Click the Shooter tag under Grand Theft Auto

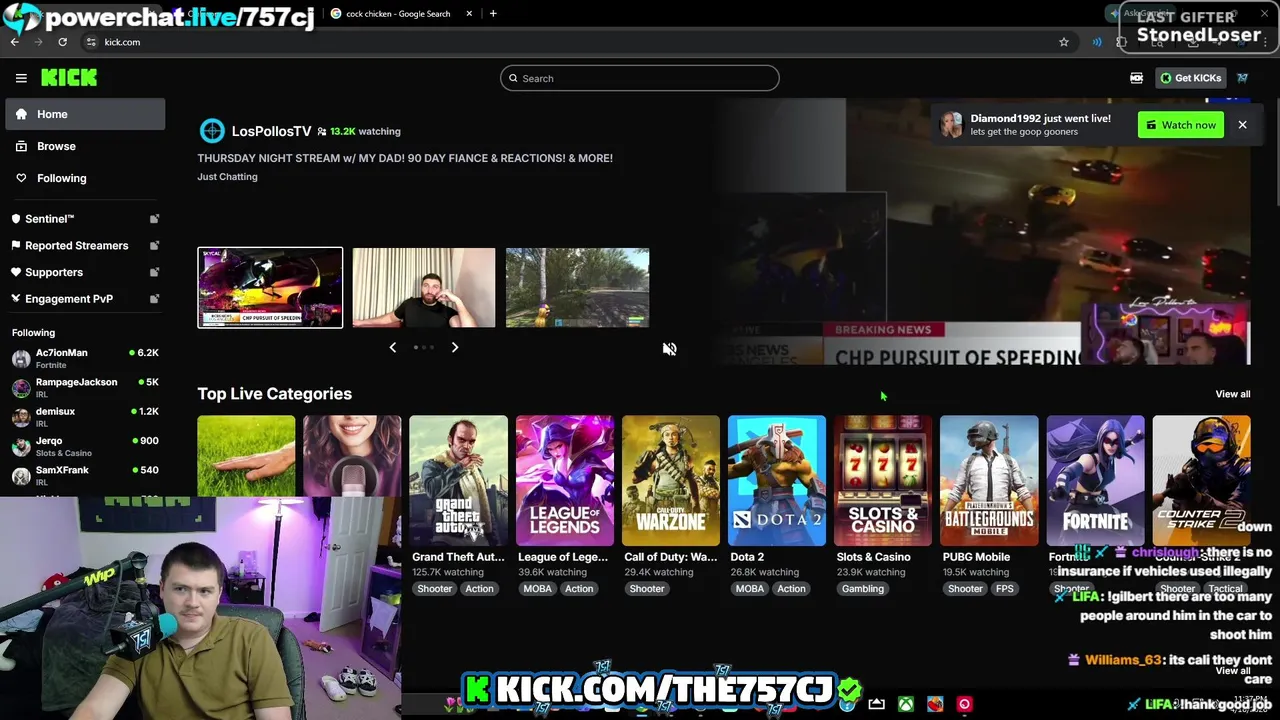pos(434,589)
